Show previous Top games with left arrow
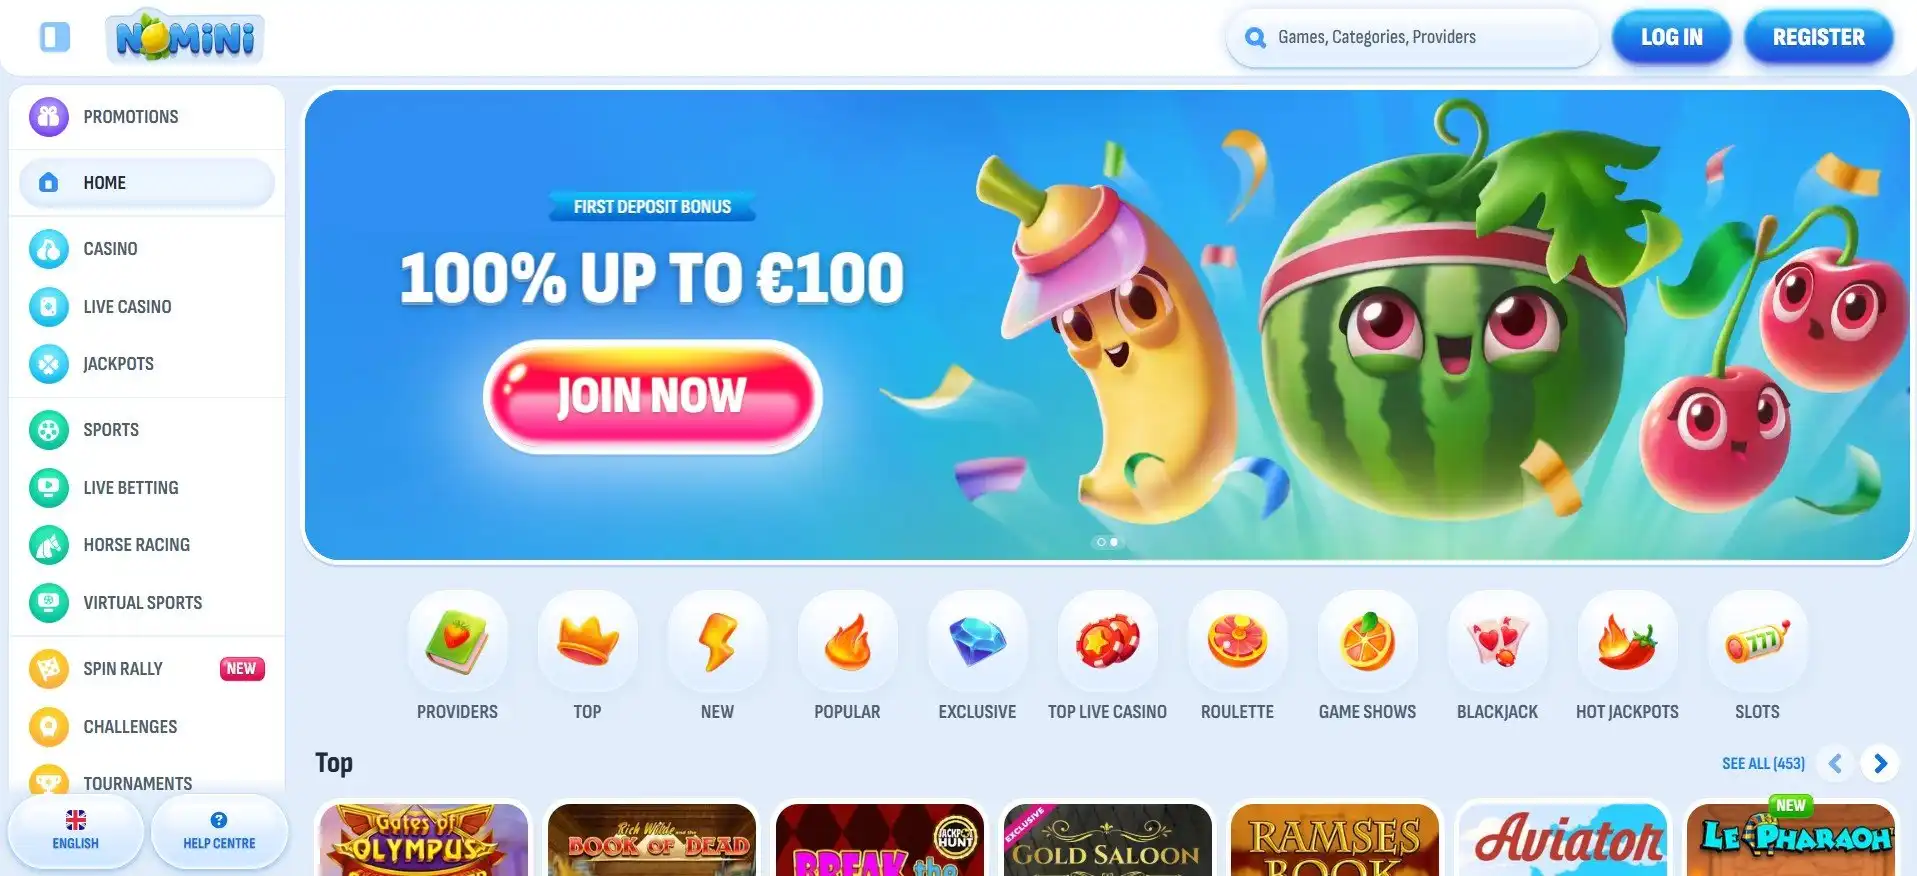Screen dimensions: 1917x876 (x=1835, y=763)
